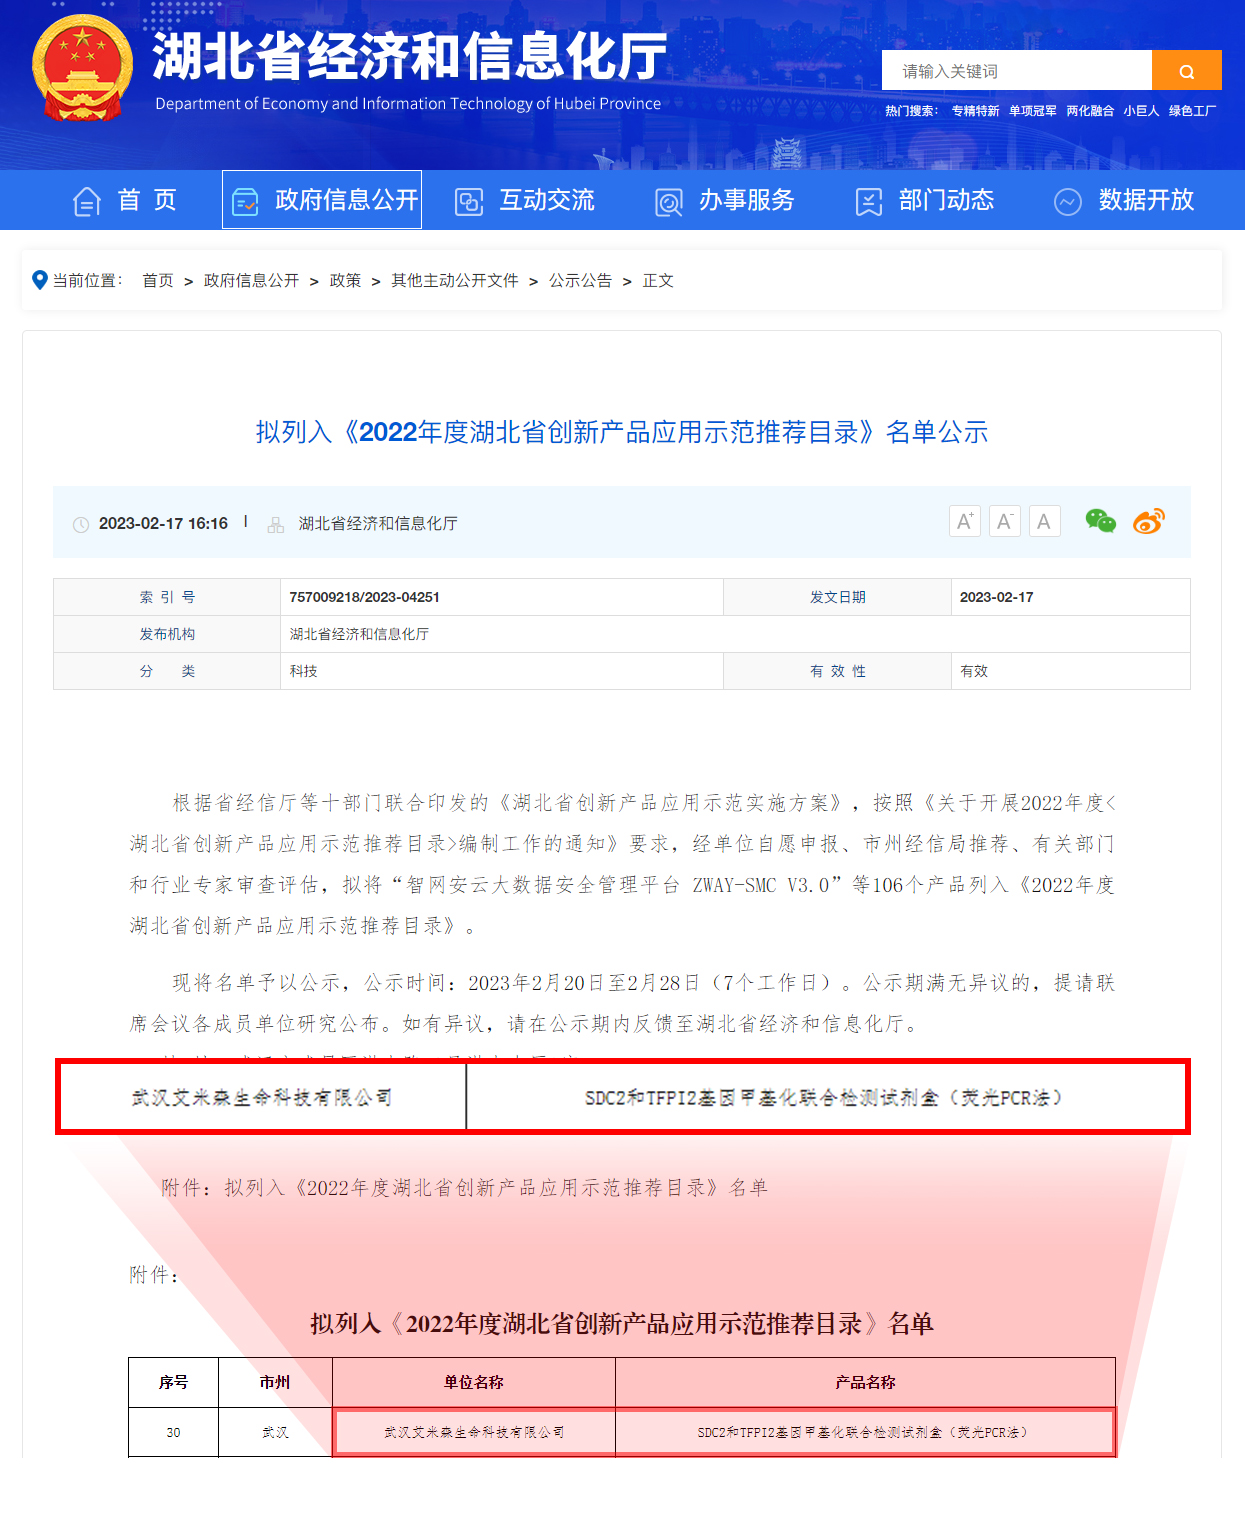This screenshot has height=1528, width=1245.
Task: Click small table cell 武汉艾米森生命科技有限公司
Action: click(x=474, y=1432)
